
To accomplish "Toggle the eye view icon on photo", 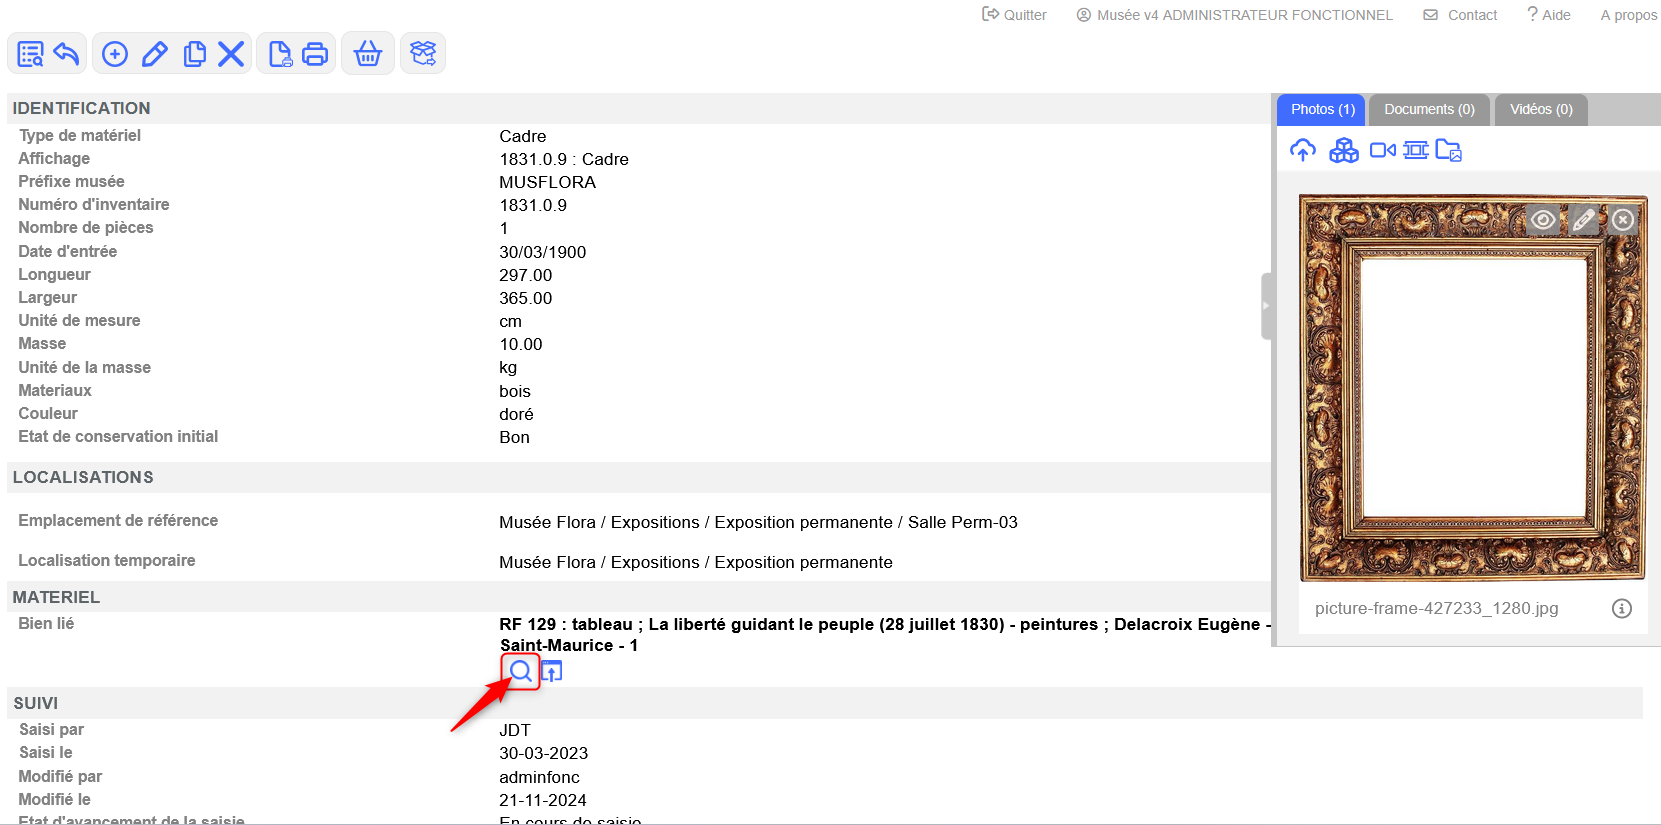I will coord(1543,220).
